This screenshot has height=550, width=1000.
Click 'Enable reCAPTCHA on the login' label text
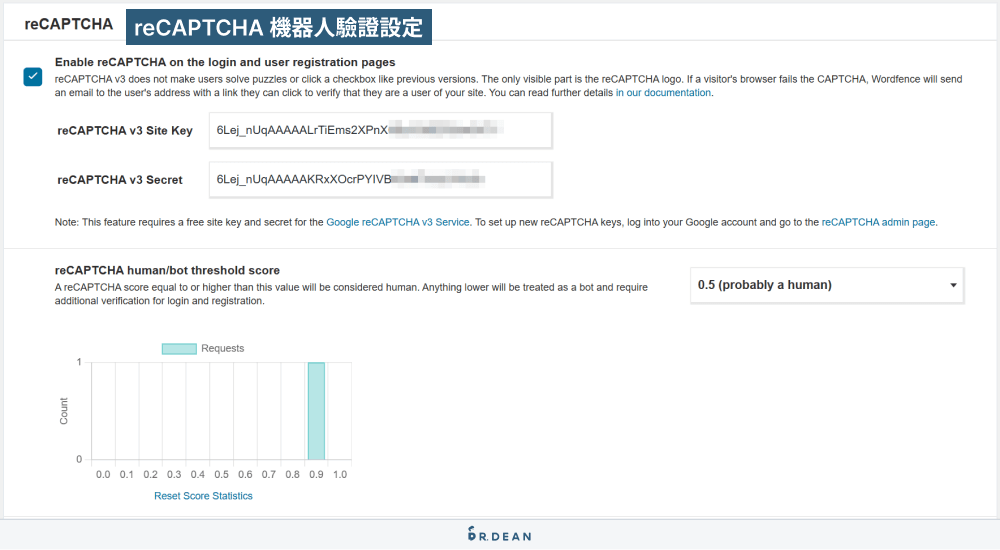pos(225,63)
